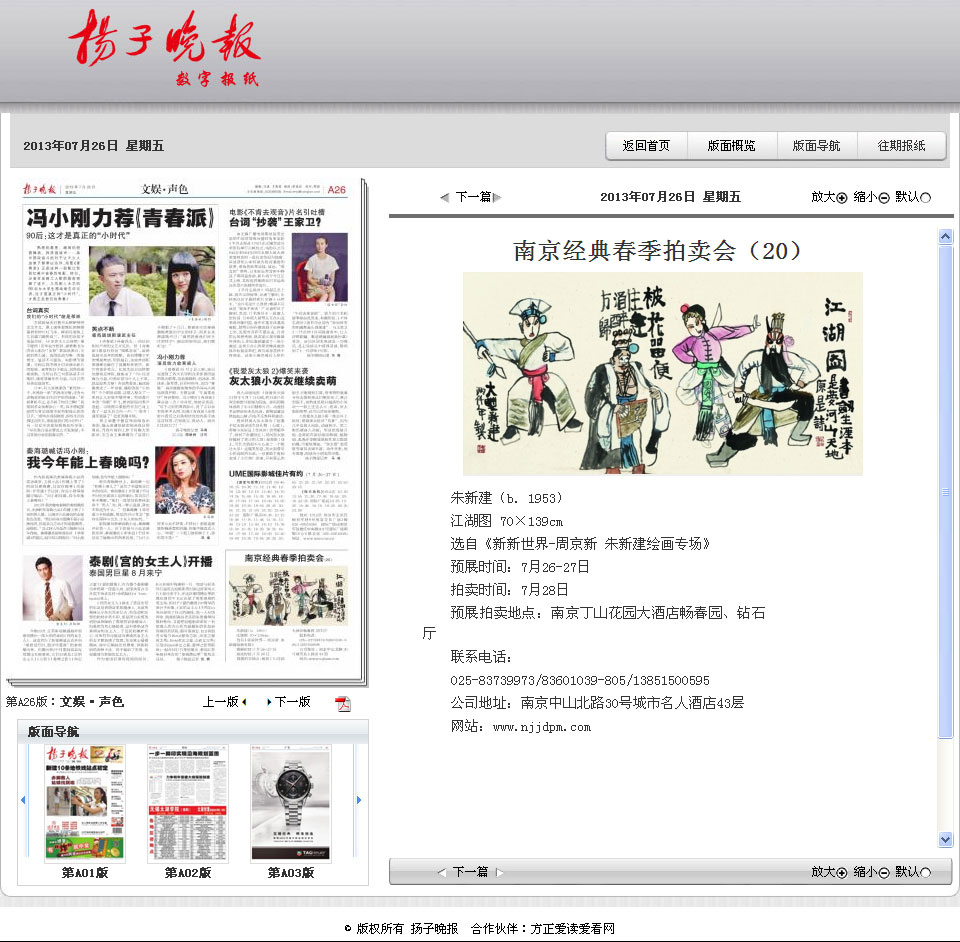The width and height of the screenshot is (960, 942).
Task: Open the 台词"抄袭"王家卫? article on the page preview
Action: (x=275, y=222)
